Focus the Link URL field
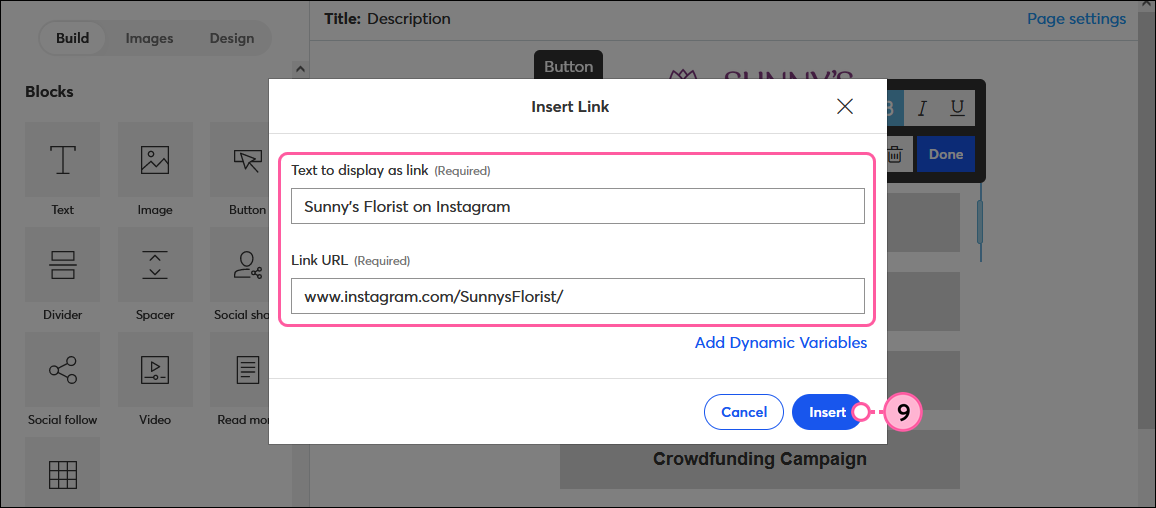1156x508 pixels. 577,296
